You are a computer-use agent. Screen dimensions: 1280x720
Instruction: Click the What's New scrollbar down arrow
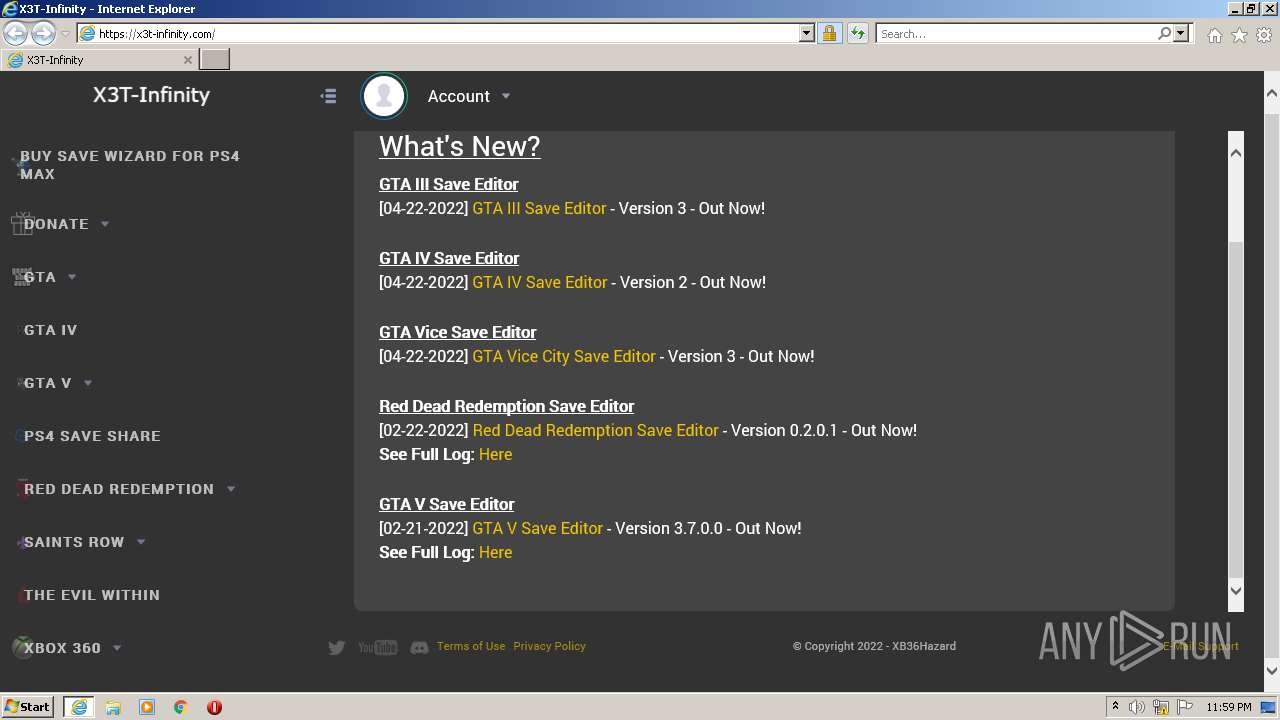(1235, 590)
